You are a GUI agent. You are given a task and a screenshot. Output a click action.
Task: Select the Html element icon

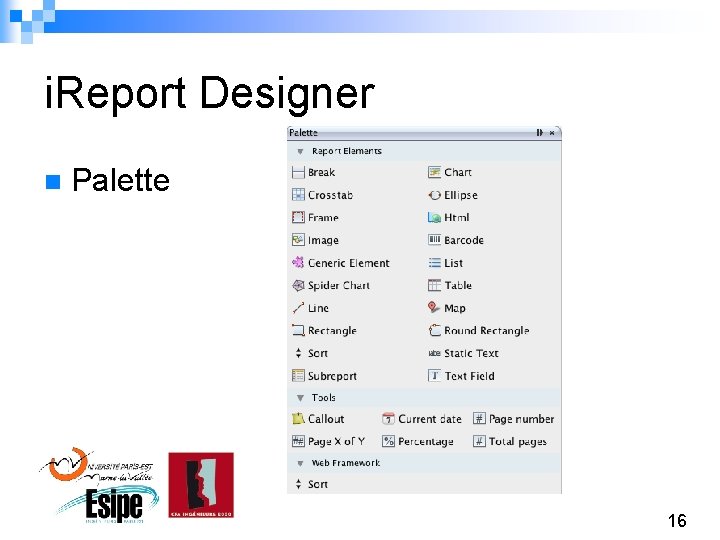(434, 218)
